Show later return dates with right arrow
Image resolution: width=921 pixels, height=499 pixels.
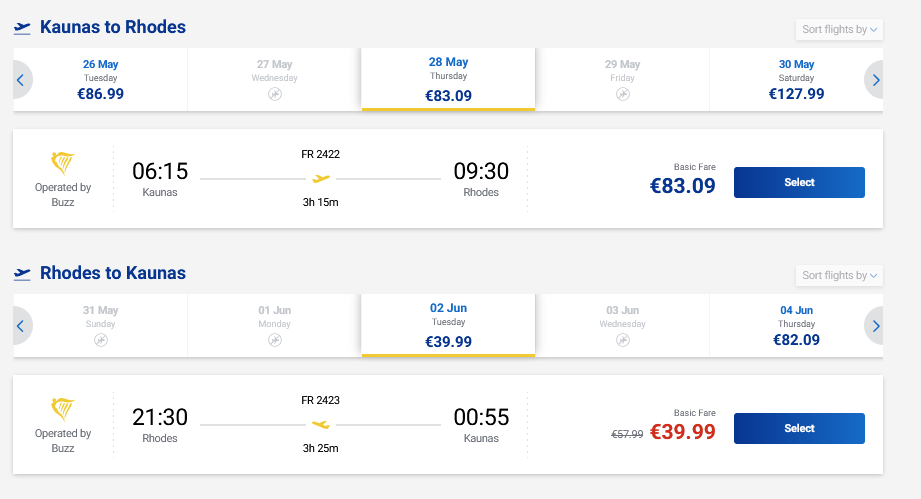tap(876, 326)
